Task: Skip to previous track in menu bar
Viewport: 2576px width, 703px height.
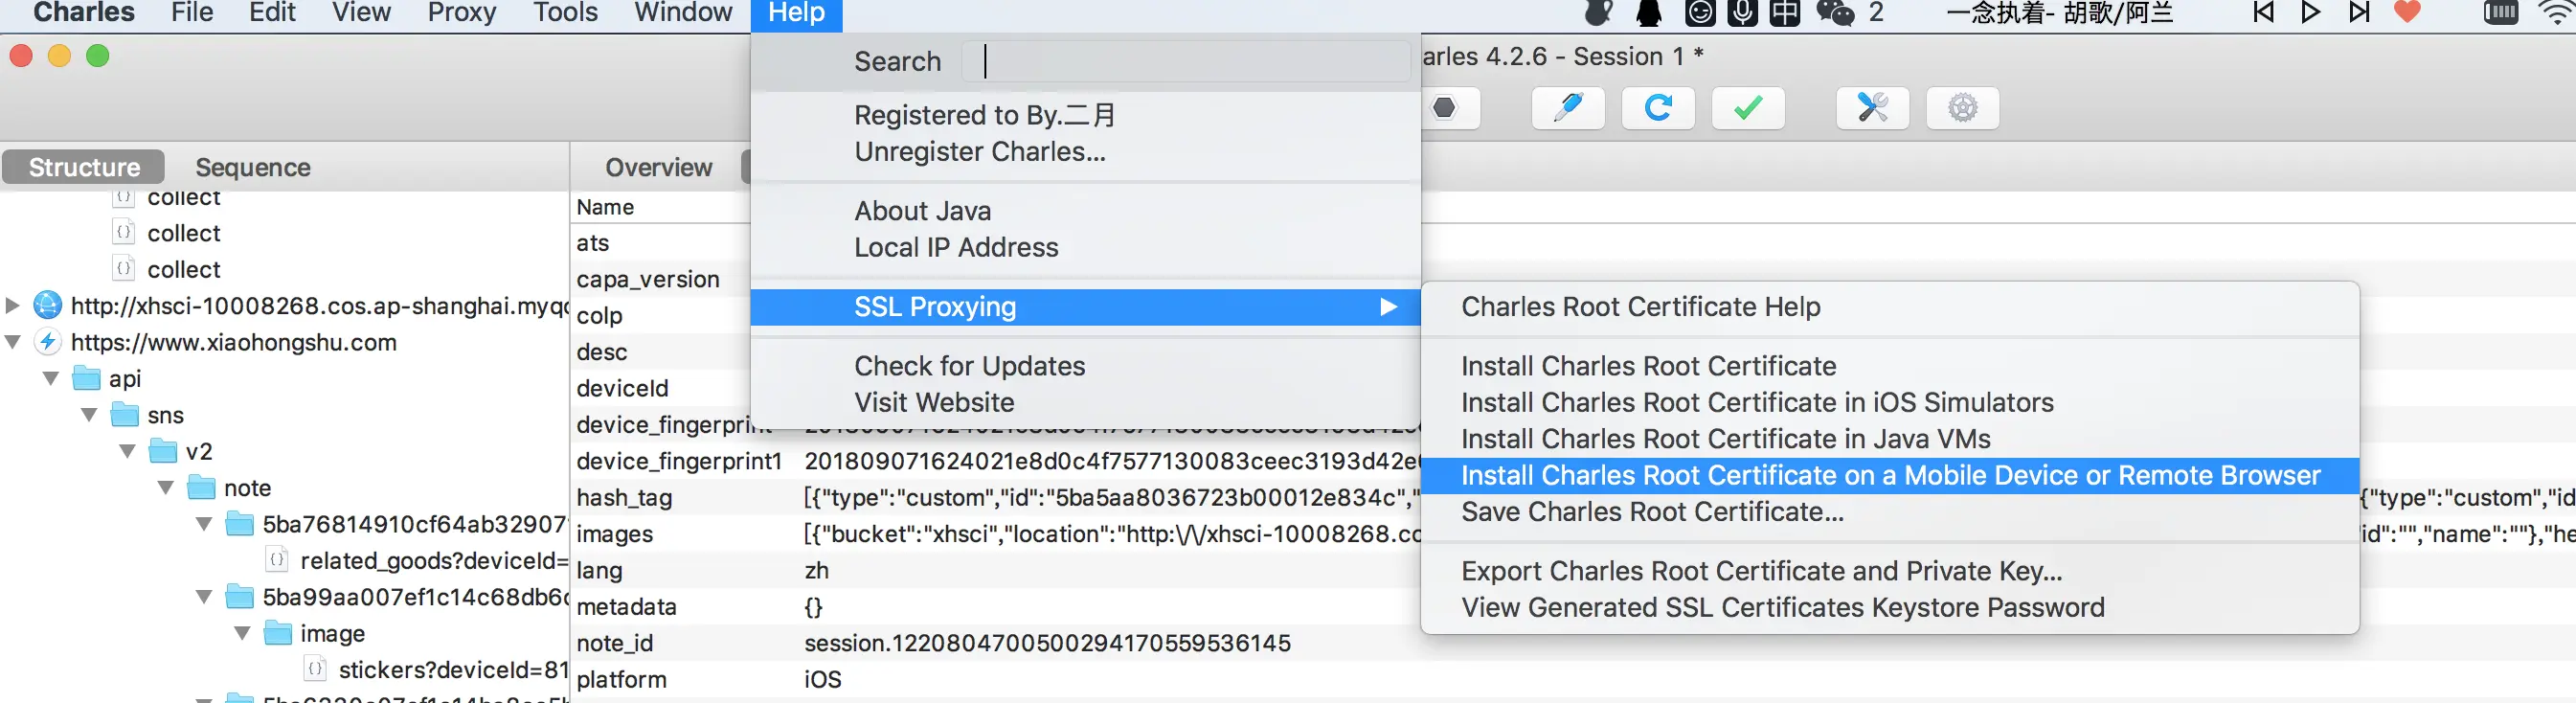Action: 2263,12
